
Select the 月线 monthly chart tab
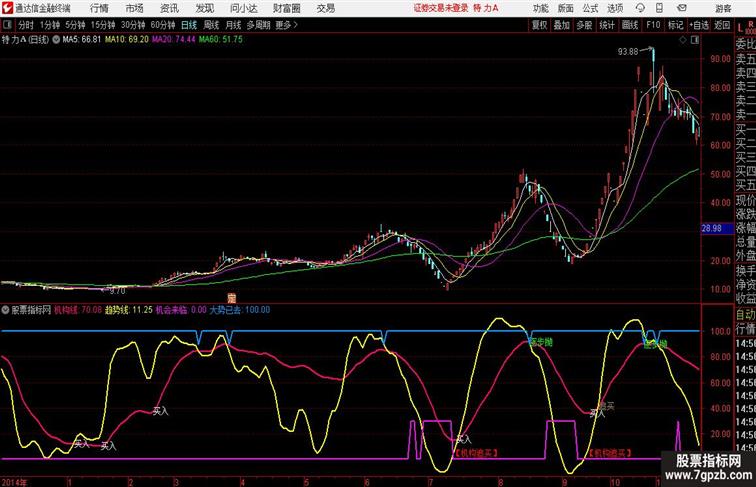[x=233, y=25]
